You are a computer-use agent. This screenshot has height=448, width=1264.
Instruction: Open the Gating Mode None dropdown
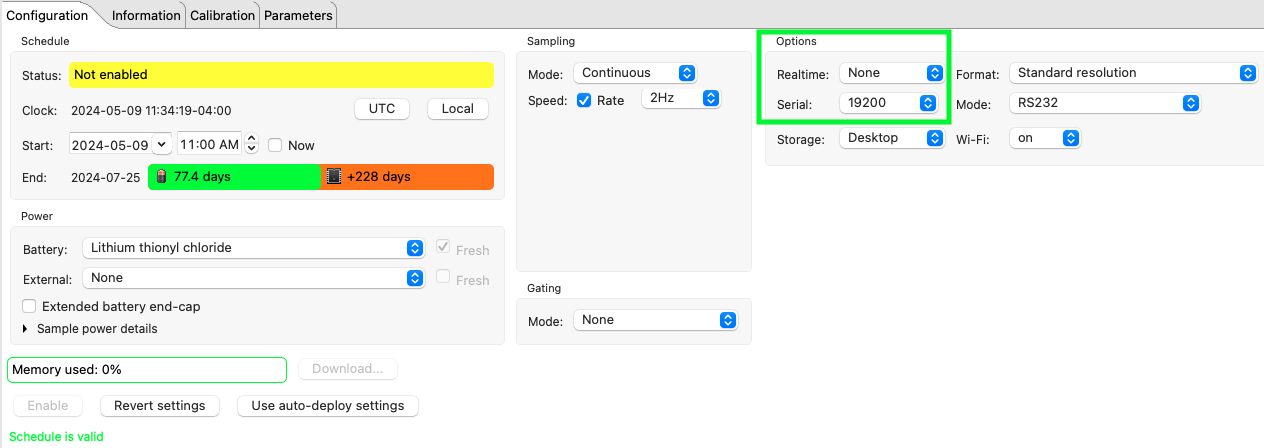pos(655,320)
